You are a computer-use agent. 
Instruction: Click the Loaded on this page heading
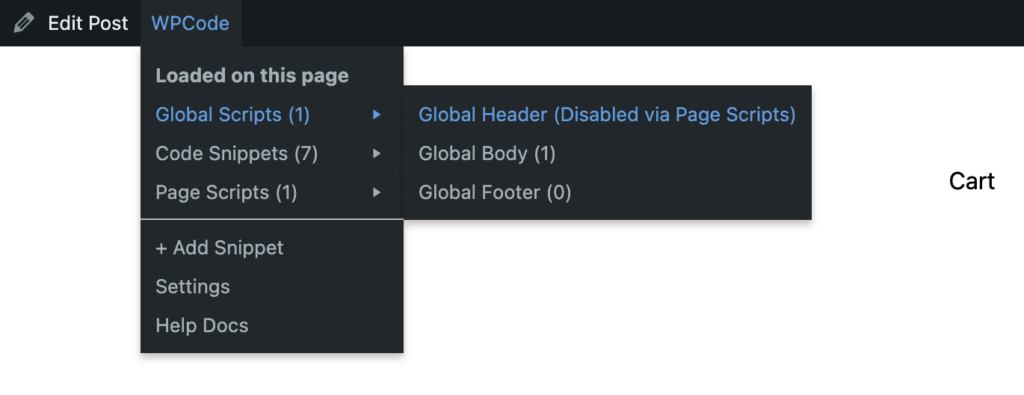click(x=252, y=76)
